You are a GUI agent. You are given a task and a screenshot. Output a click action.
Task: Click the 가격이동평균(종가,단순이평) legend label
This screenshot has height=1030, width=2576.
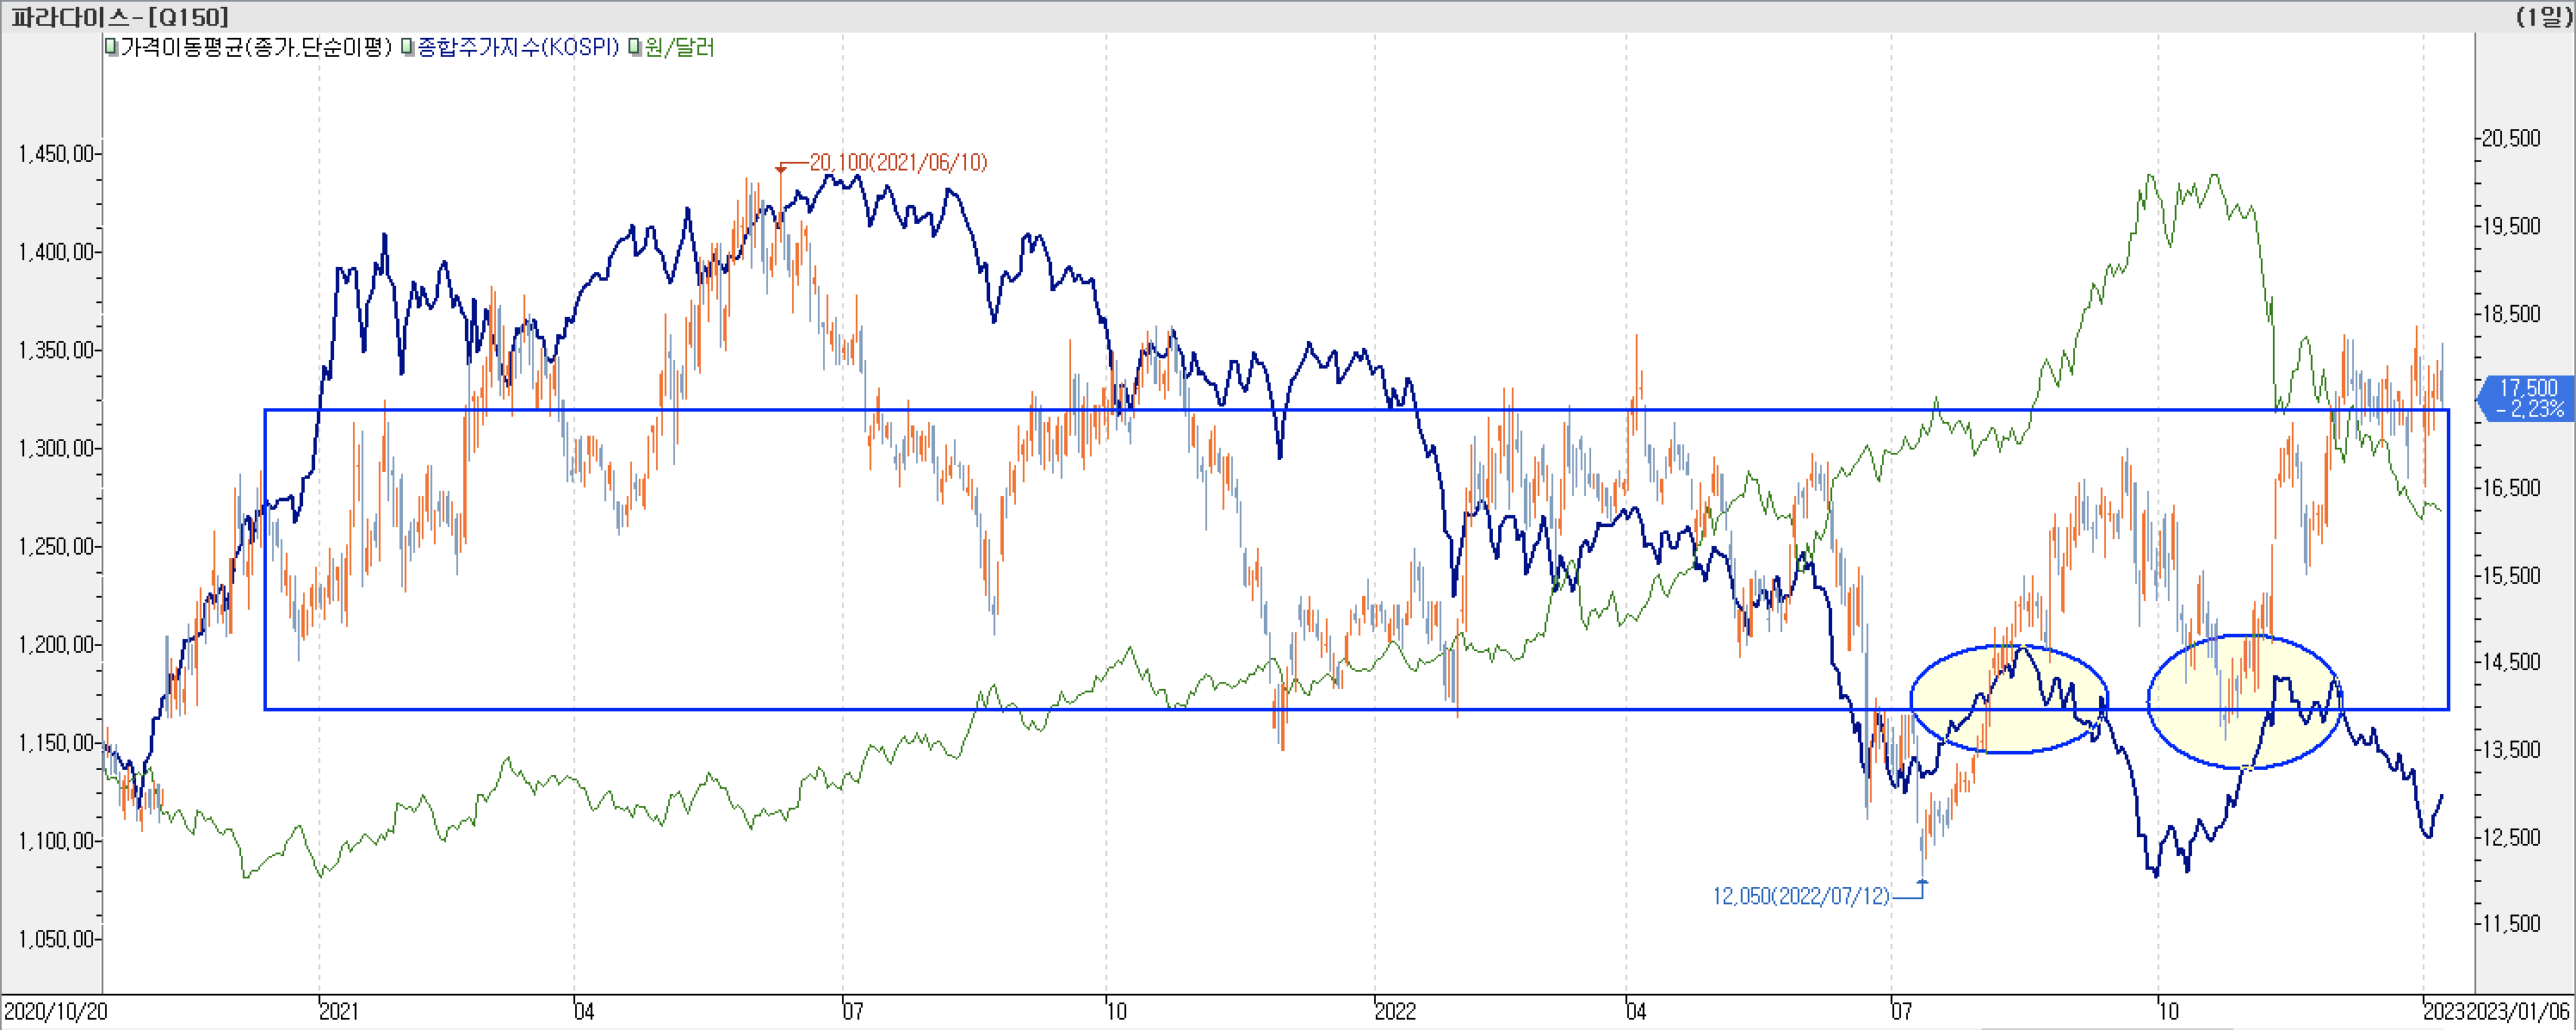[x=255, y=47]
